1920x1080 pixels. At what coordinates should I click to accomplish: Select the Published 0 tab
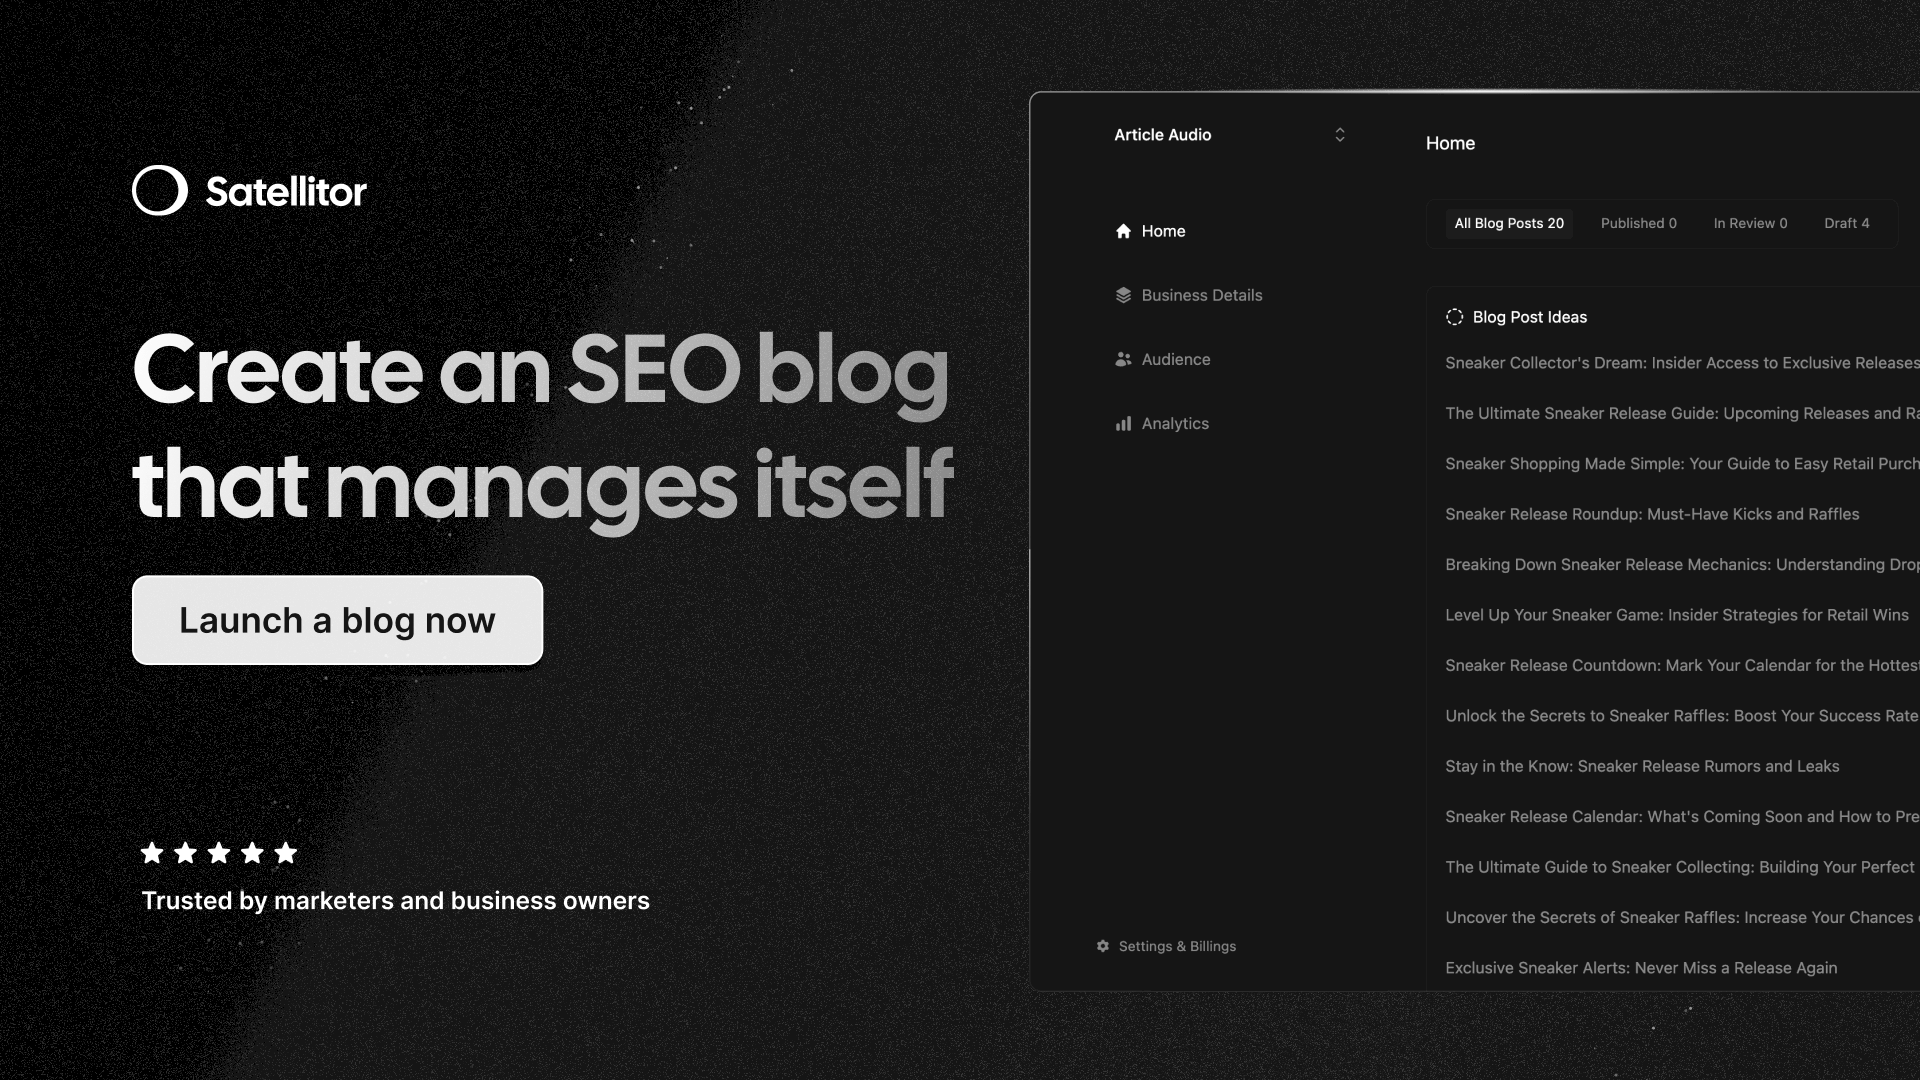tap(1638, 223)
